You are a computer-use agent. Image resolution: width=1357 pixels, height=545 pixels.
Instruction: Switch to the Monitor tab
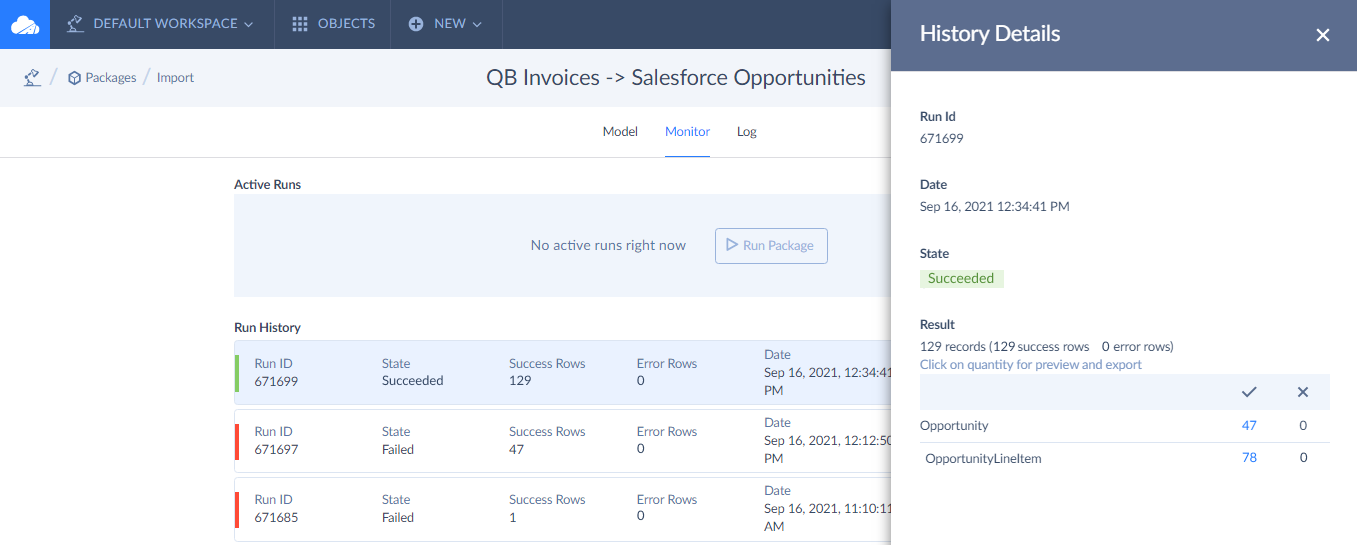[687, 132]
